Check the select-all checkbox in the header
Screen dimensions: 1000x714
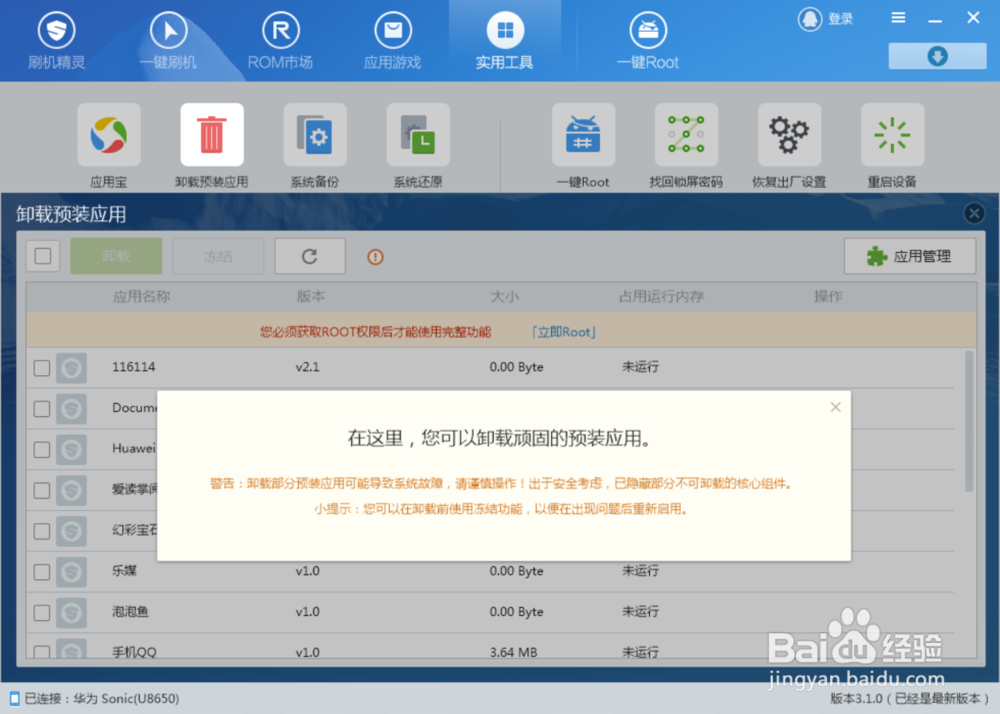[x=41, y=256]
